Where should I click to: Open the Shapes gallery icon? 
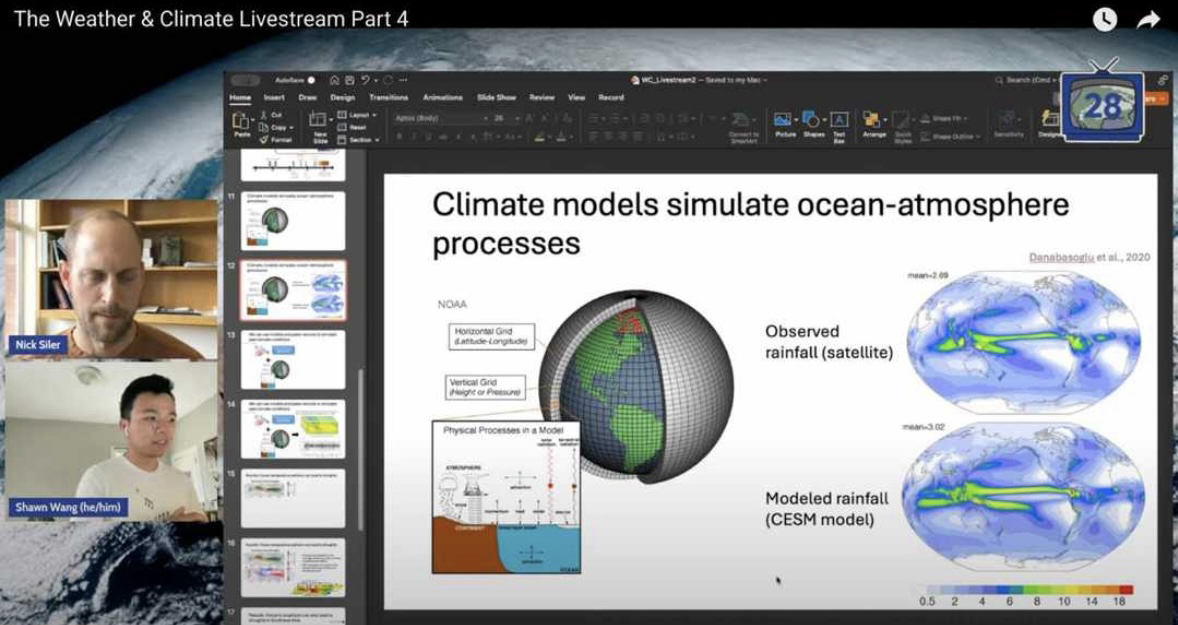click(813, 119)
